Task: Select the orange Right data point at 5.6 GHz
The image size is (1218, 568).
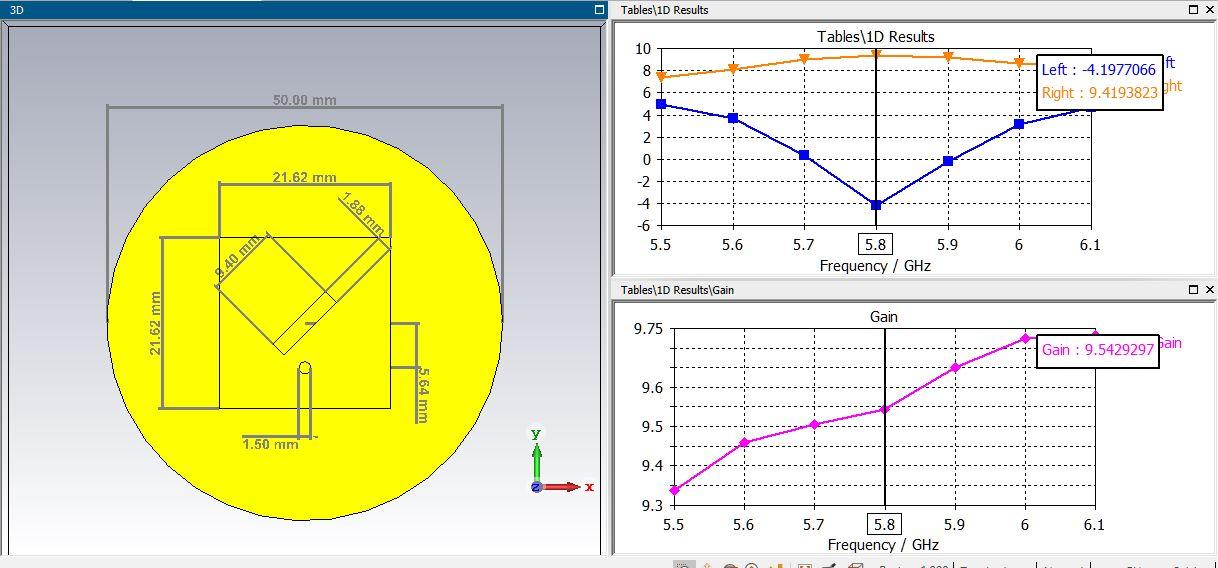Action: (x=733, y=69)
